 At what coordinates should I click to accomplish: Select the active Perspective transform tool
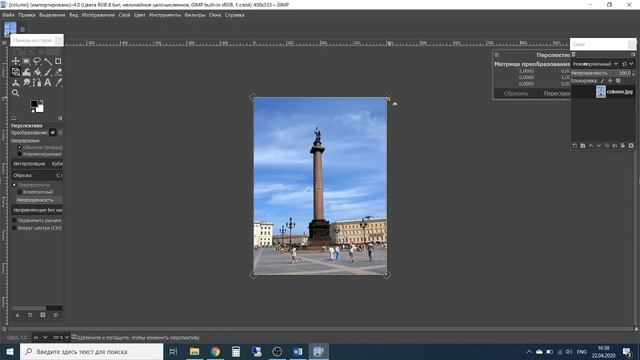click(16, 72)
